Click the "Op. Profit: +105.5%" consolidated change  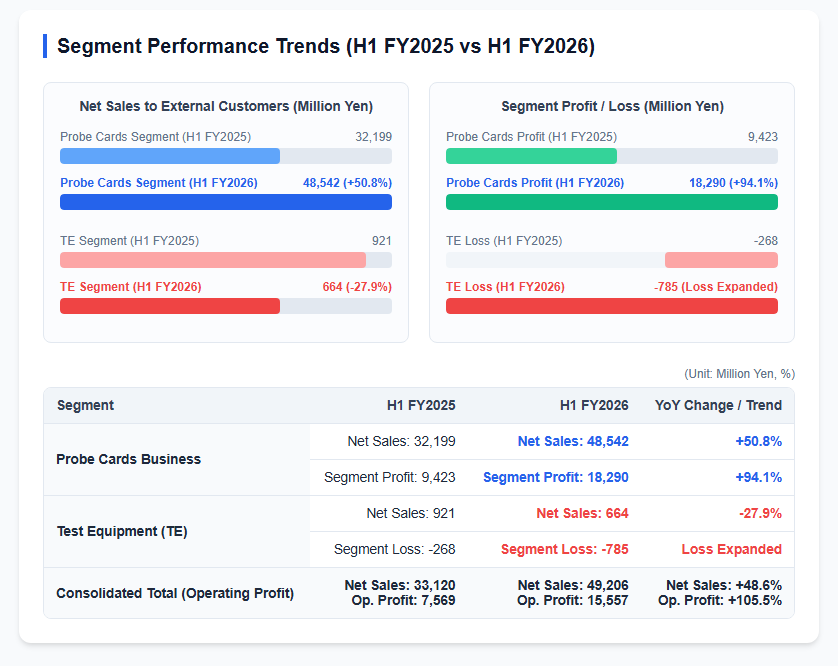(x=720, y=601)
